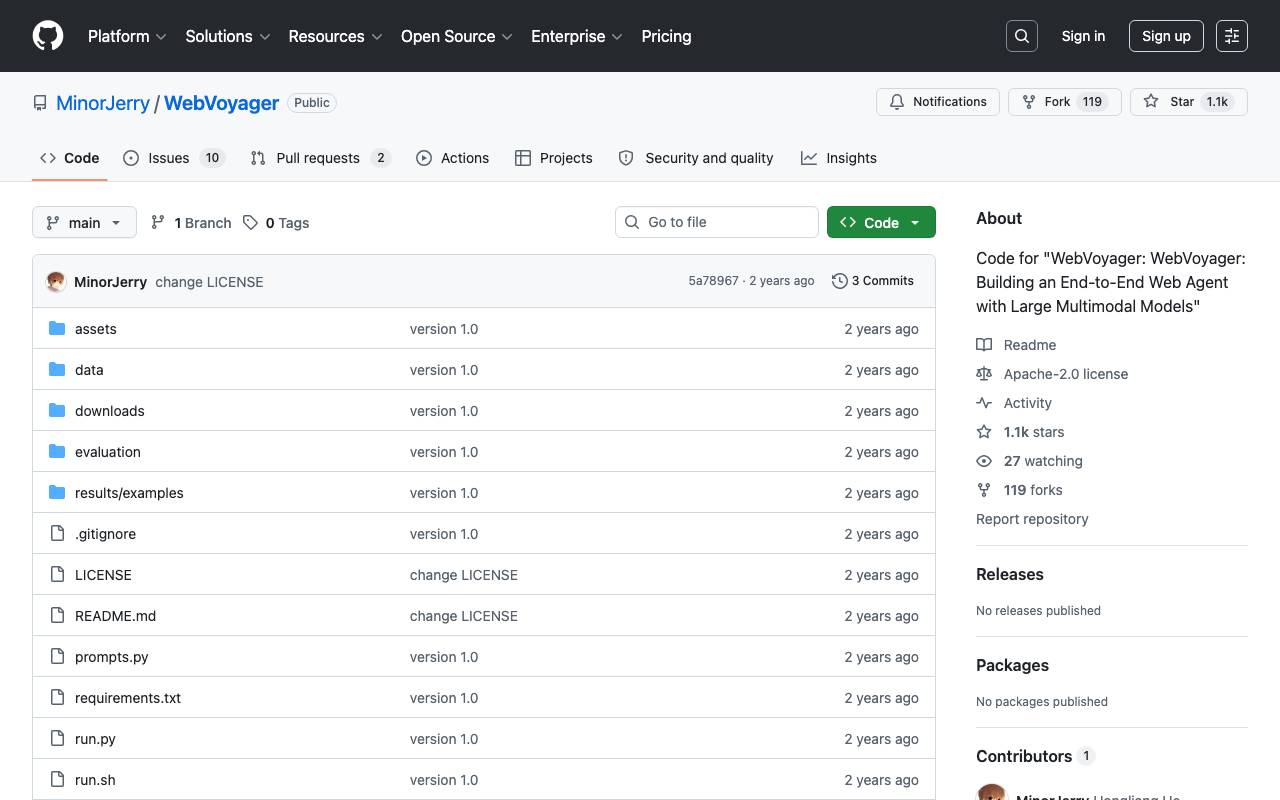Open the Pricing page

[x=666, y=36]
